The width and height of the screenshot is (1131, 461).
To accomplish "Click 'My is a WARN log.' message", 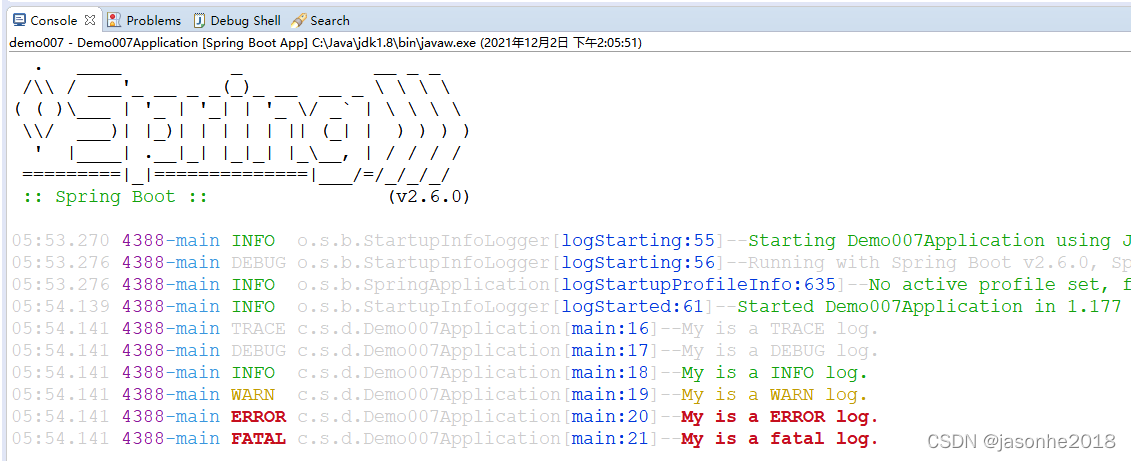I will (775, 395).
